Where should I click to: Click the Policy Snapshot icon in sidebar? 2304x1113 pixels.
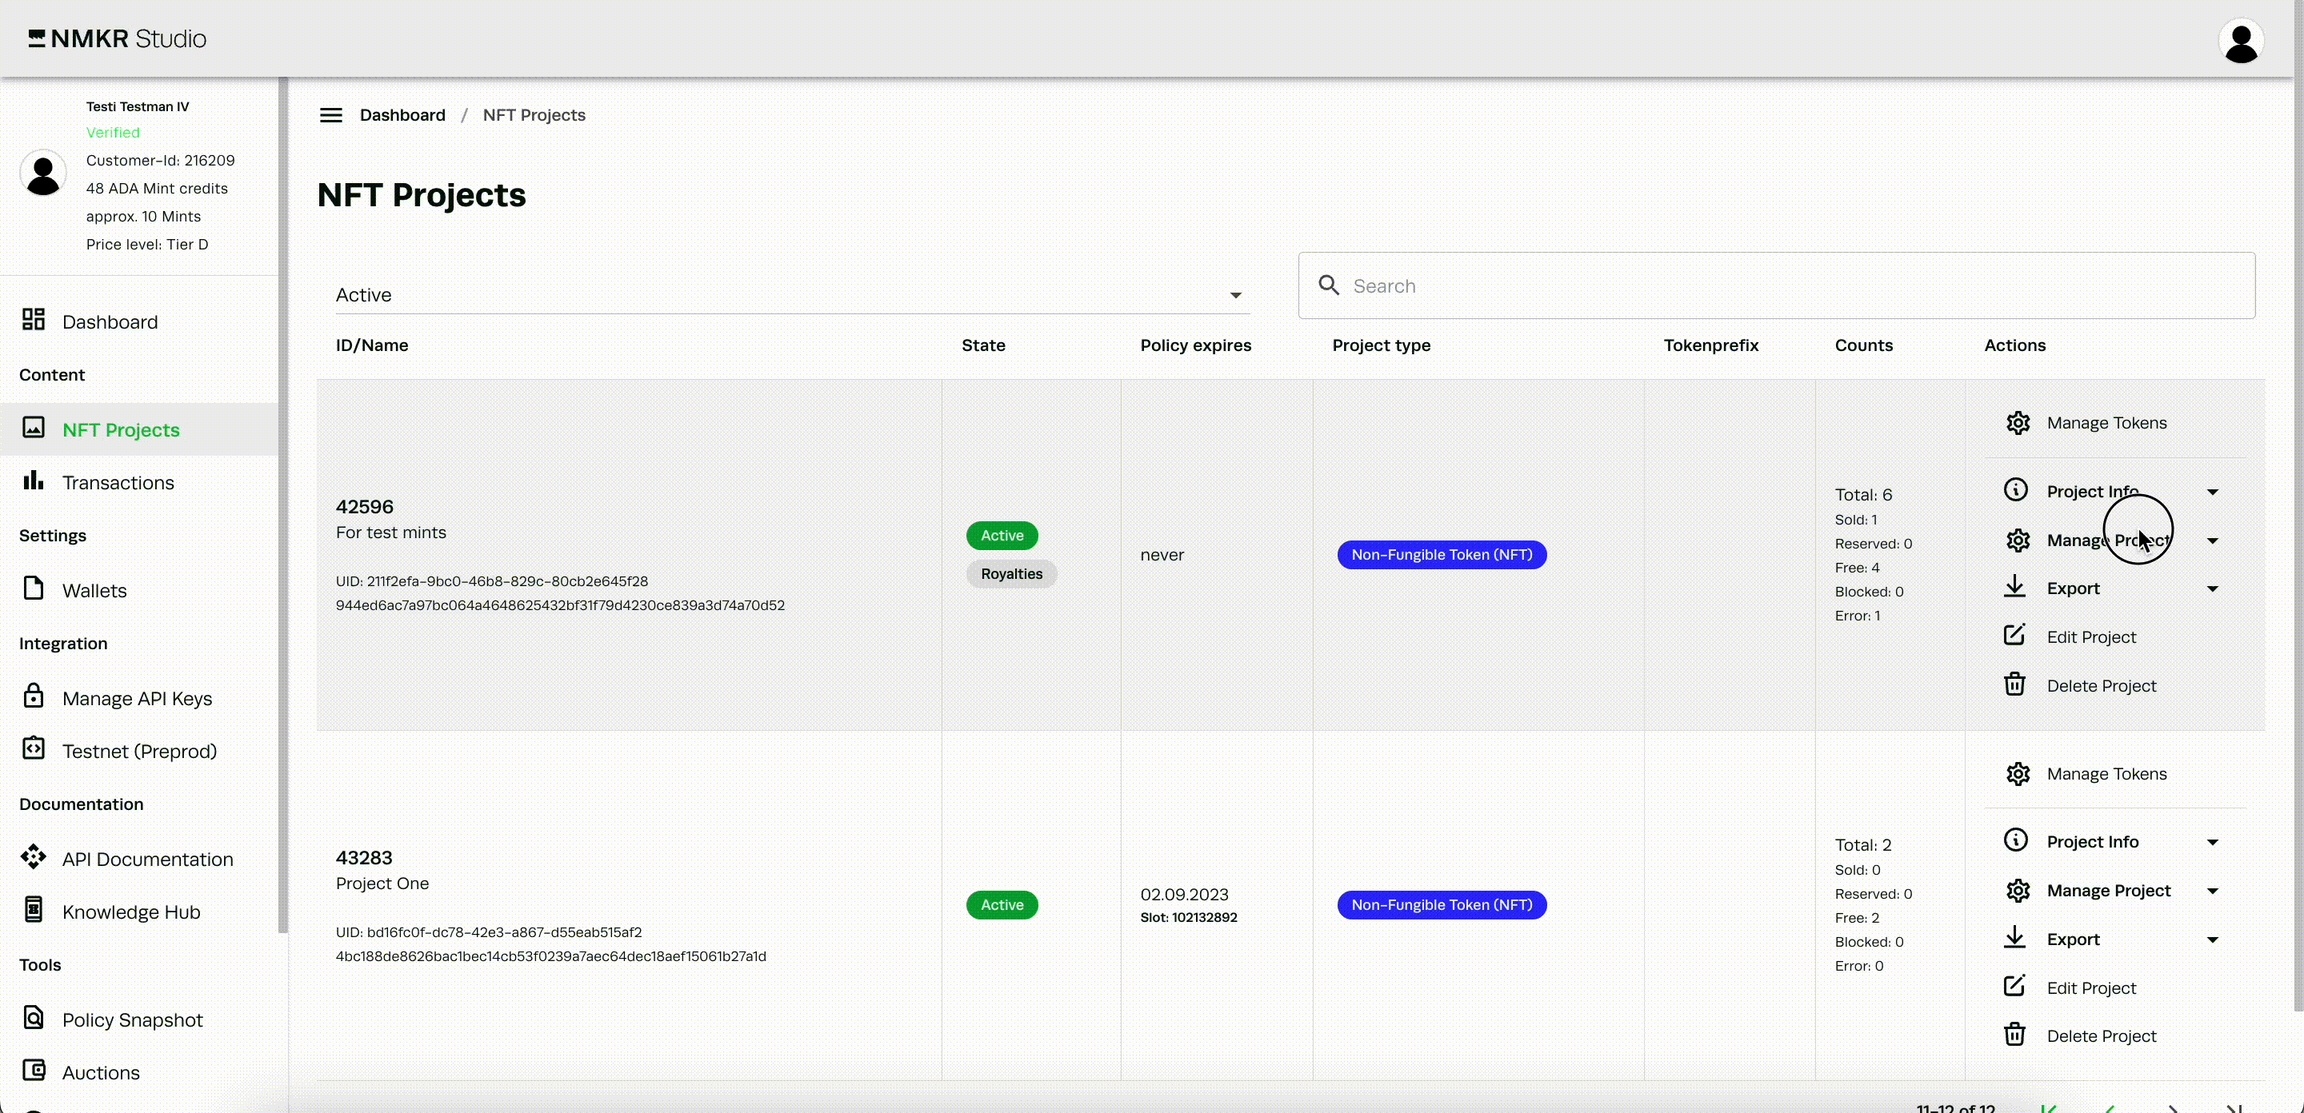(x=33, y=1018)
